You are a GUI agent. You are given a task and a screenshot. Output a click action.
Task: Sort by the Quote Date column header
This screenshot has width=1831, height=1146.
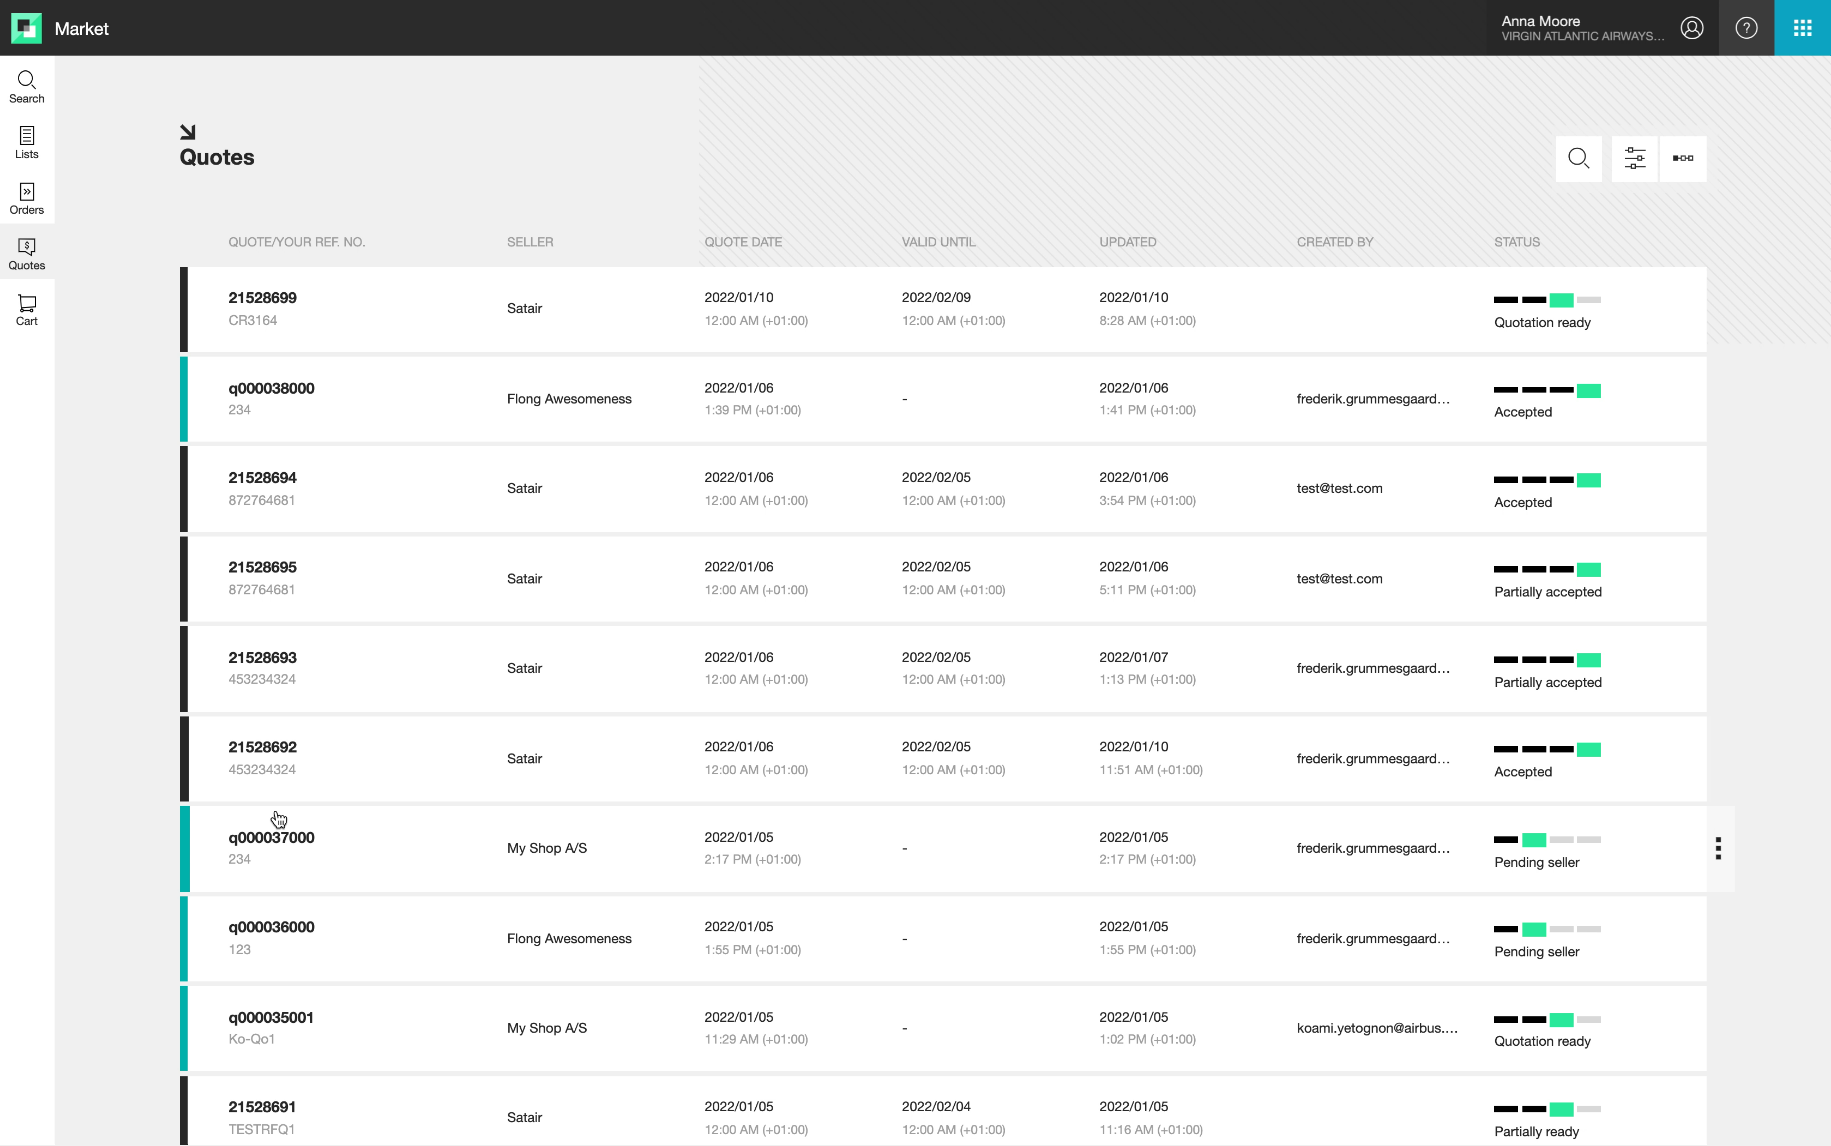pyautogui.click(x=743, y=242)
